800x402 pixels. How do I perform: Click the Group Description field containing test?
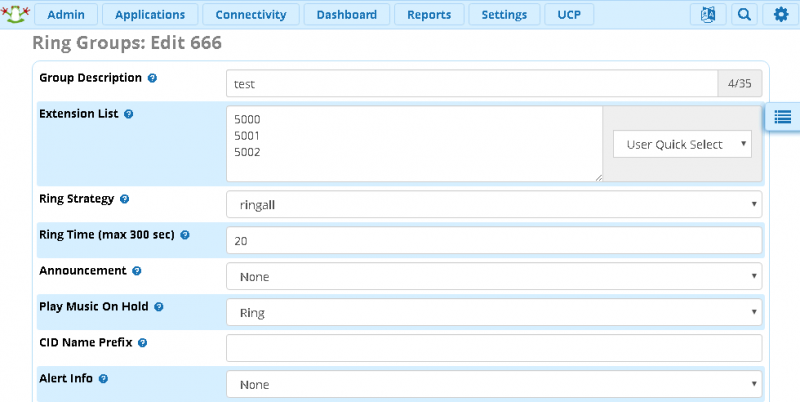[472, 83]
